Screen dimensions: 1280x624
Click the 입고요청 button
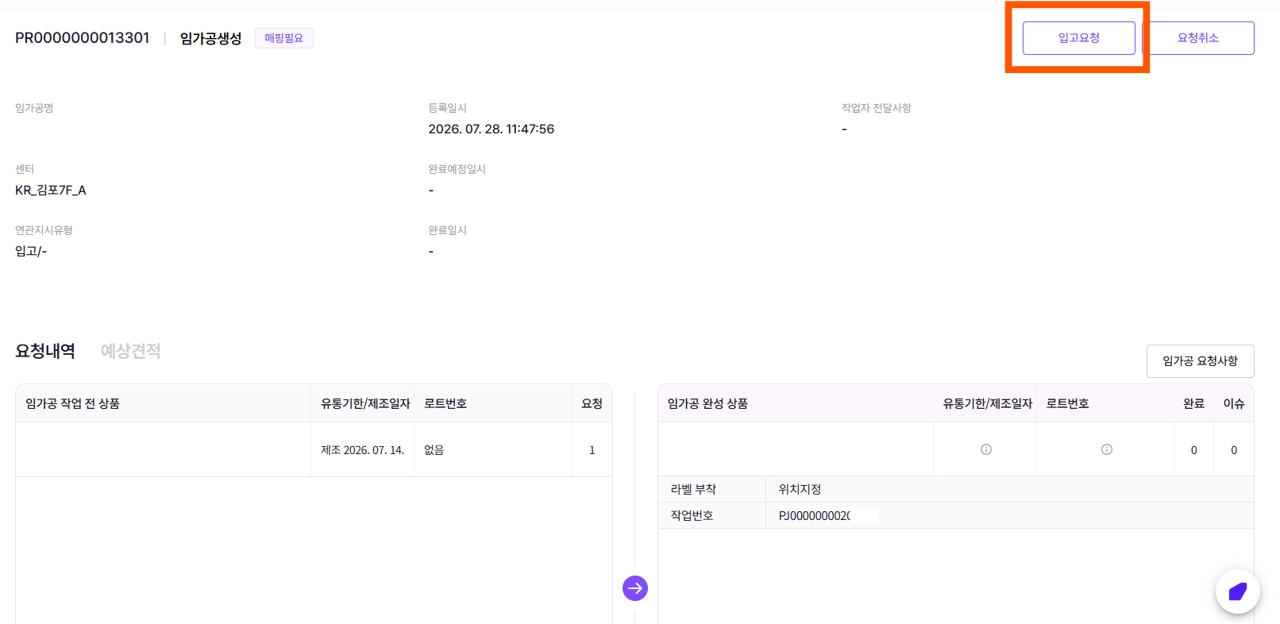tap(1078, 38)
